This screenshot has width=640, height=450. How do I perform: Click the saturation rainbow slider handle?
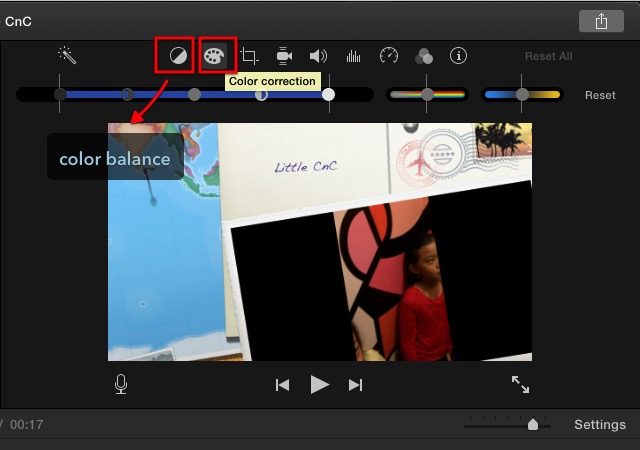click(427, 94)
